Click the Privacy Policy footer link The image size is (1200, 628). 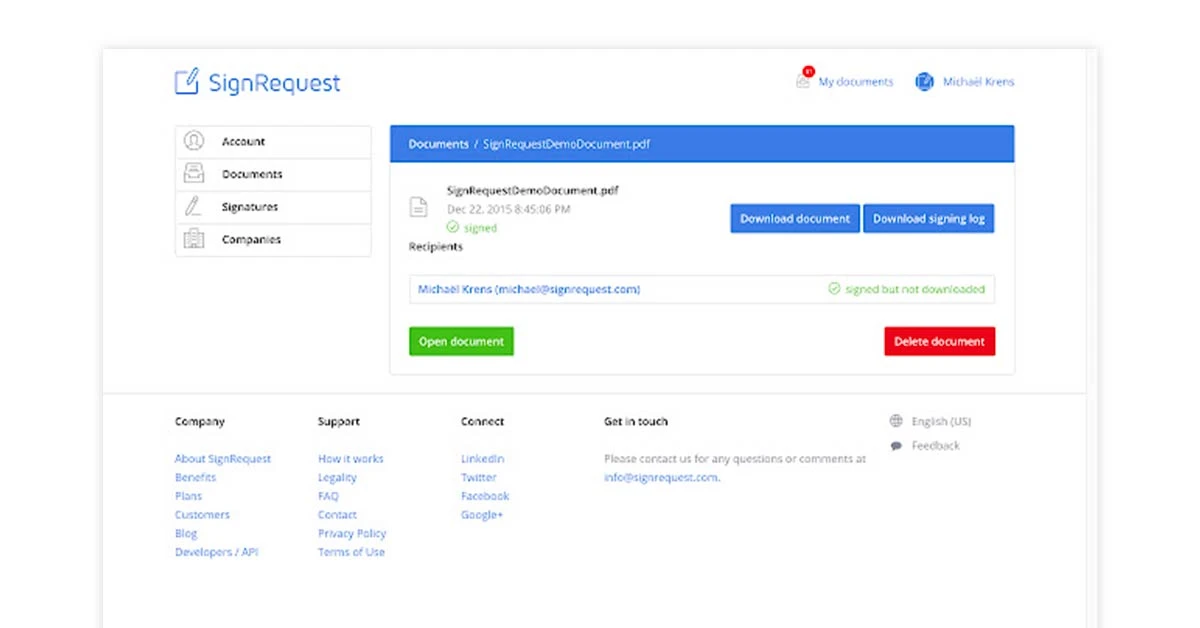click(x=351, y=533)
